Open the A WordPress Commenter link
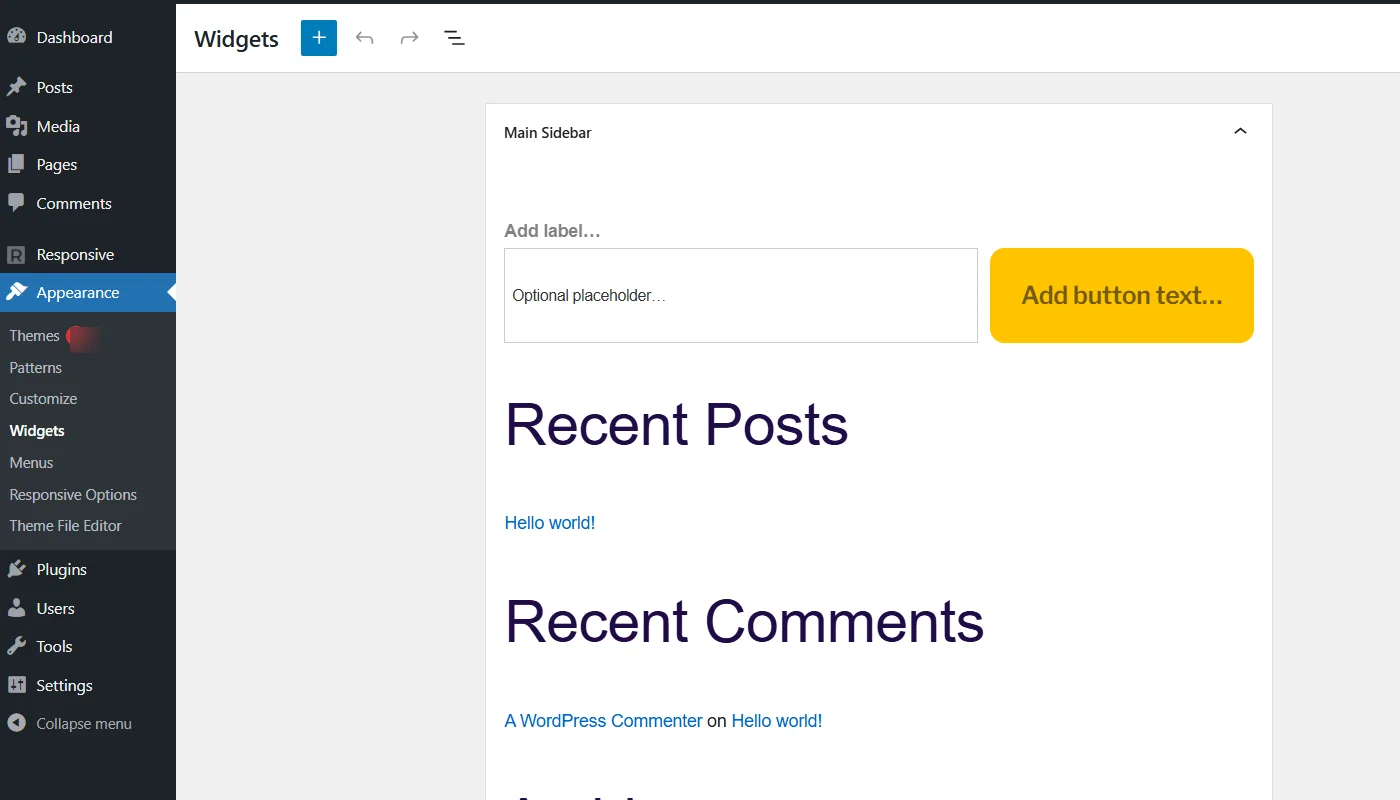Screen dimensions: 1400x800 [604, 720]
